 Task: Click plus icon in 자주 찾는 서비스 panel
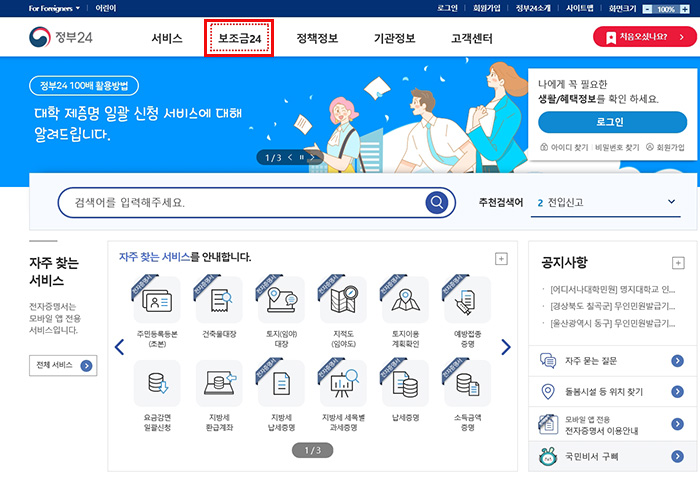[x=501, y=259]
